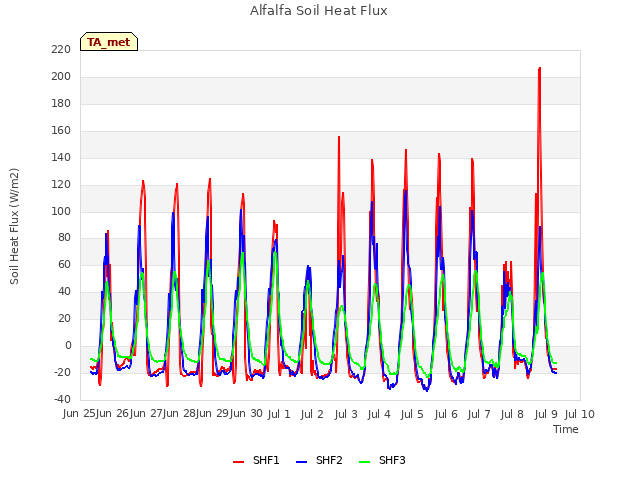Click the Jul 5 x-axis tick label
The image size is (640, 480).
click(x=412, y=414)
